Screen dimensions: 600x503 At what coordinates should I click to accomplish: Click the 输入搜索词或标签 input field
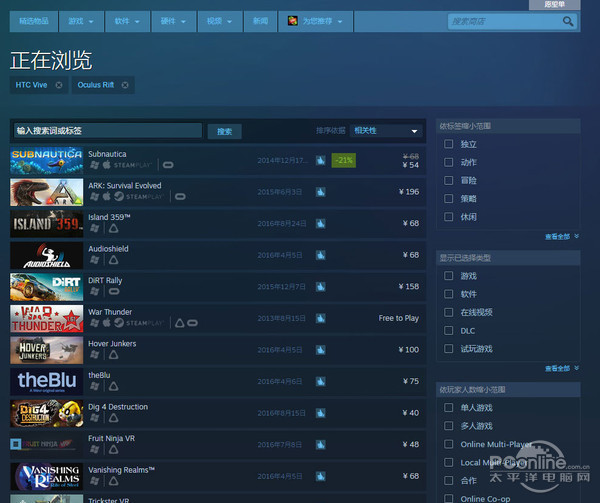108,131
